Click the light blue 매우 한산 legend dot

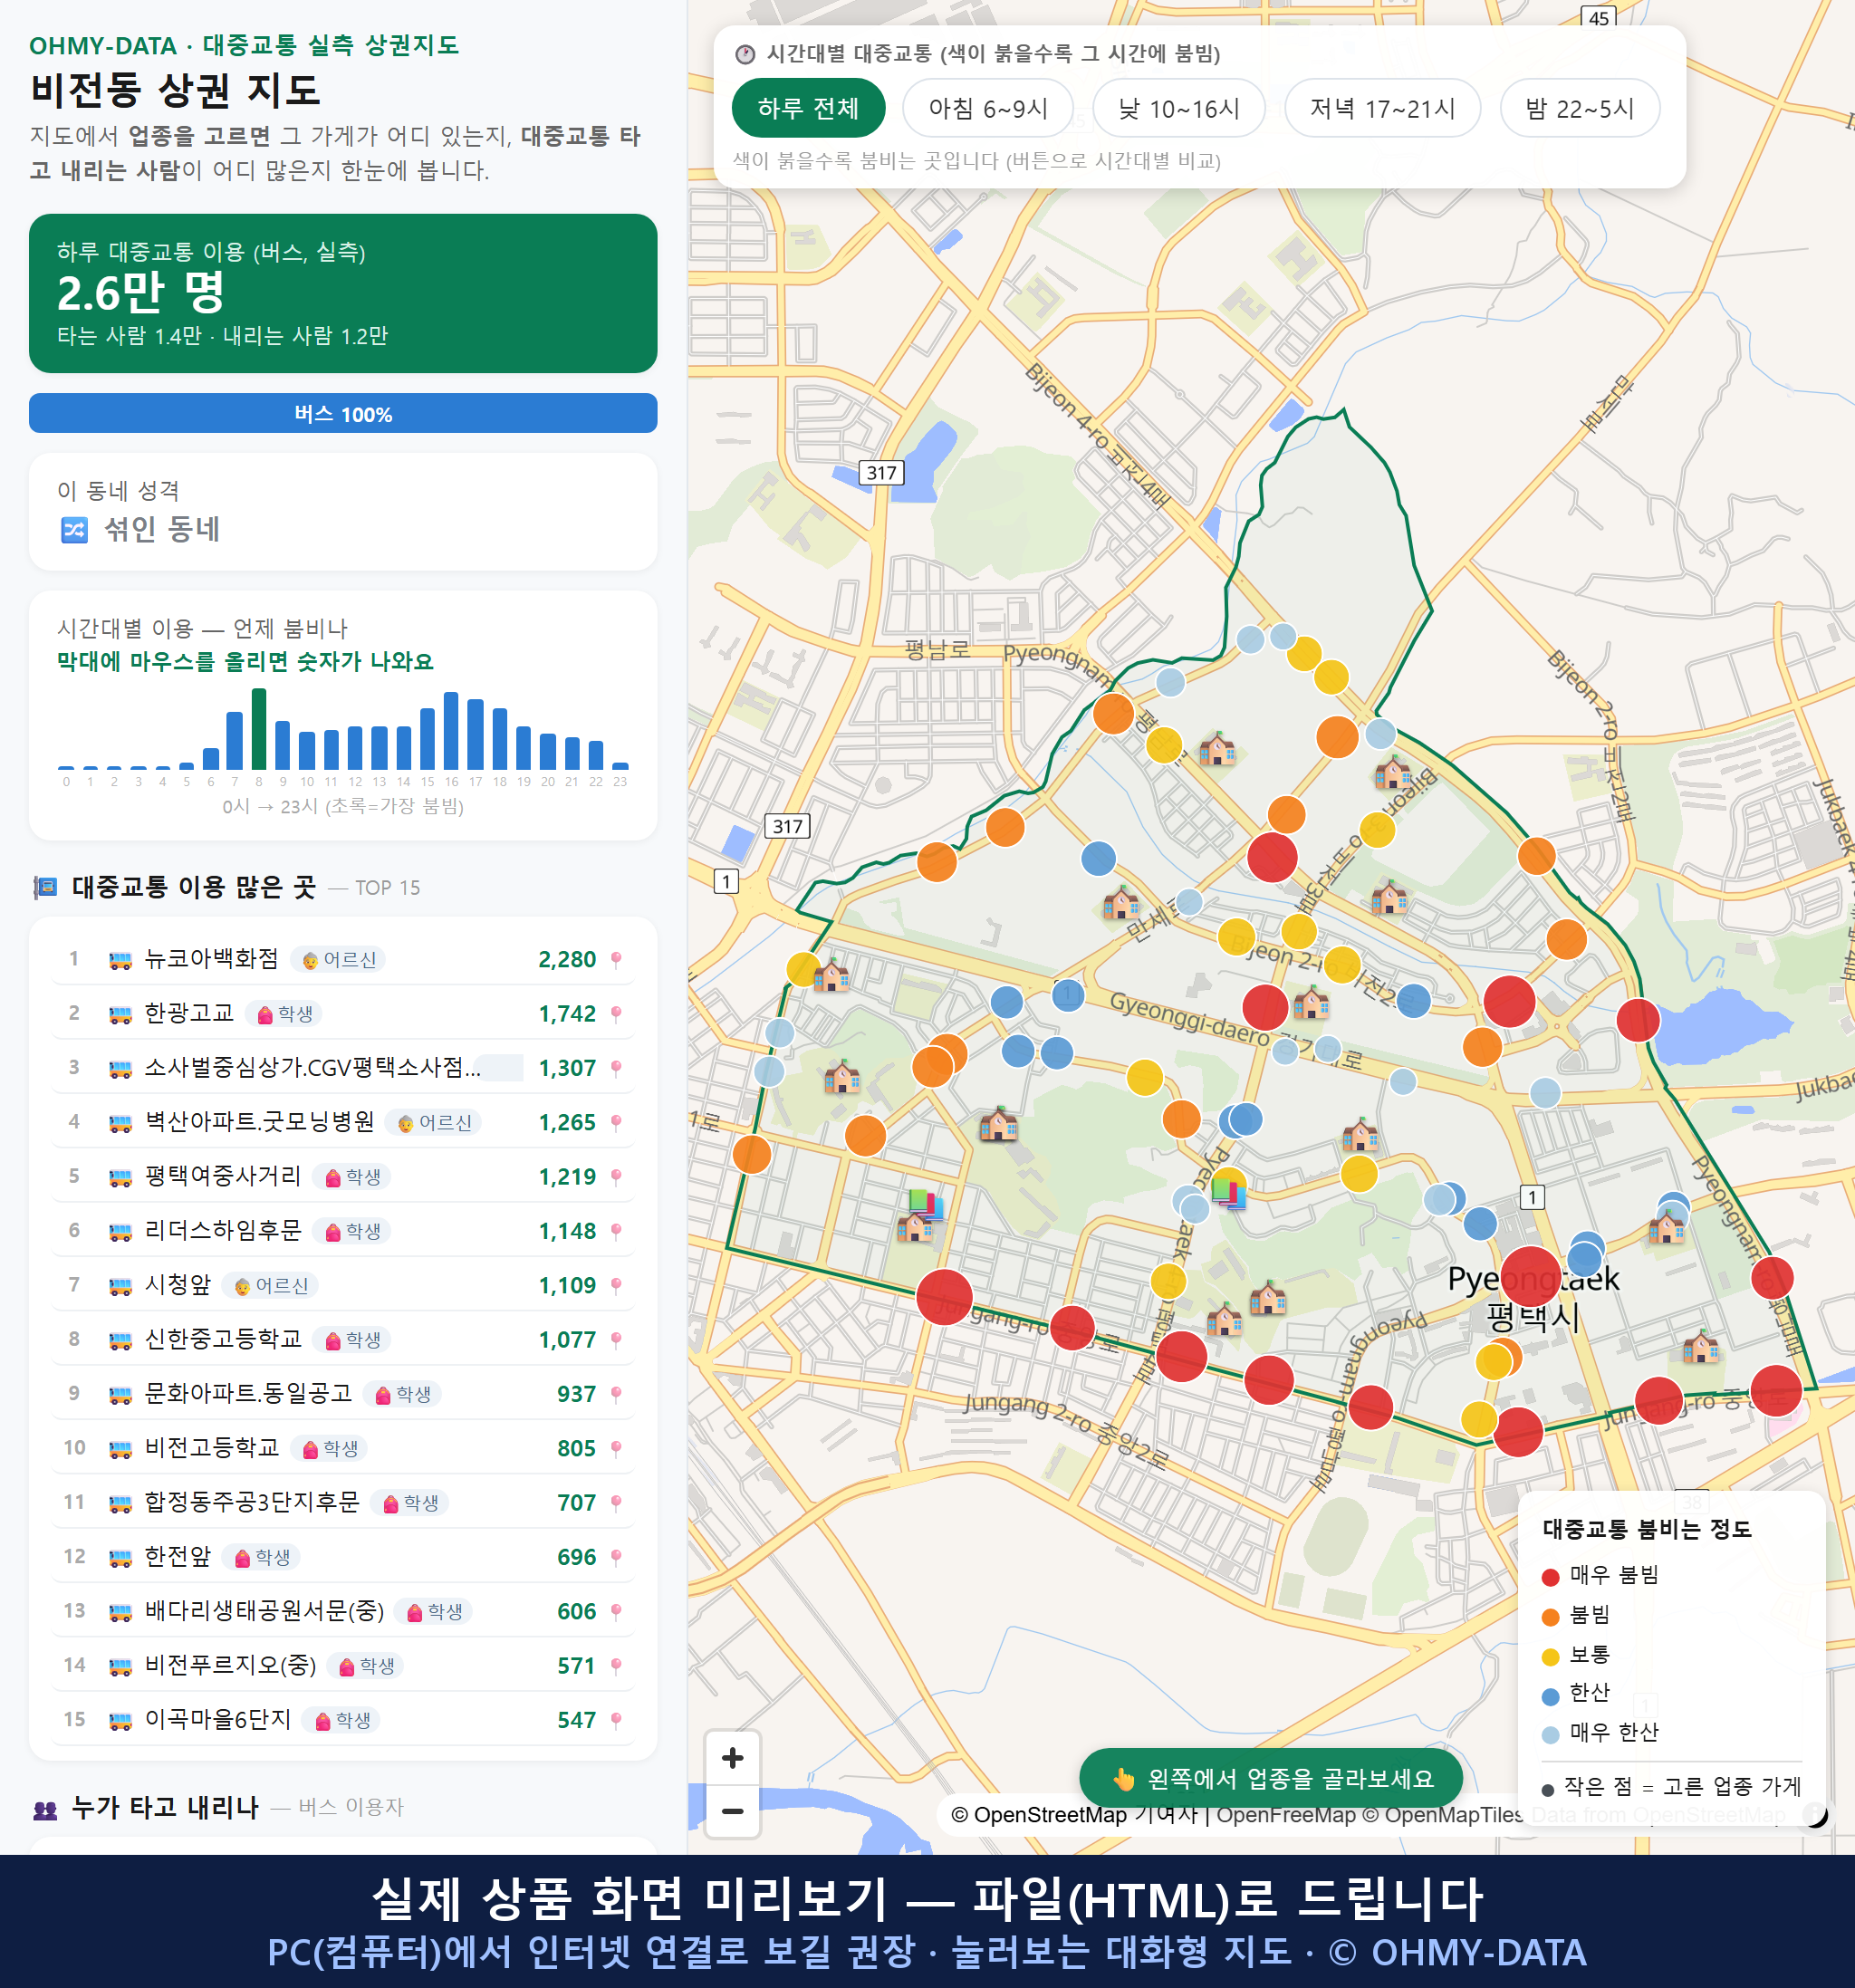pyautogui.click(x=1551, y=1735)
